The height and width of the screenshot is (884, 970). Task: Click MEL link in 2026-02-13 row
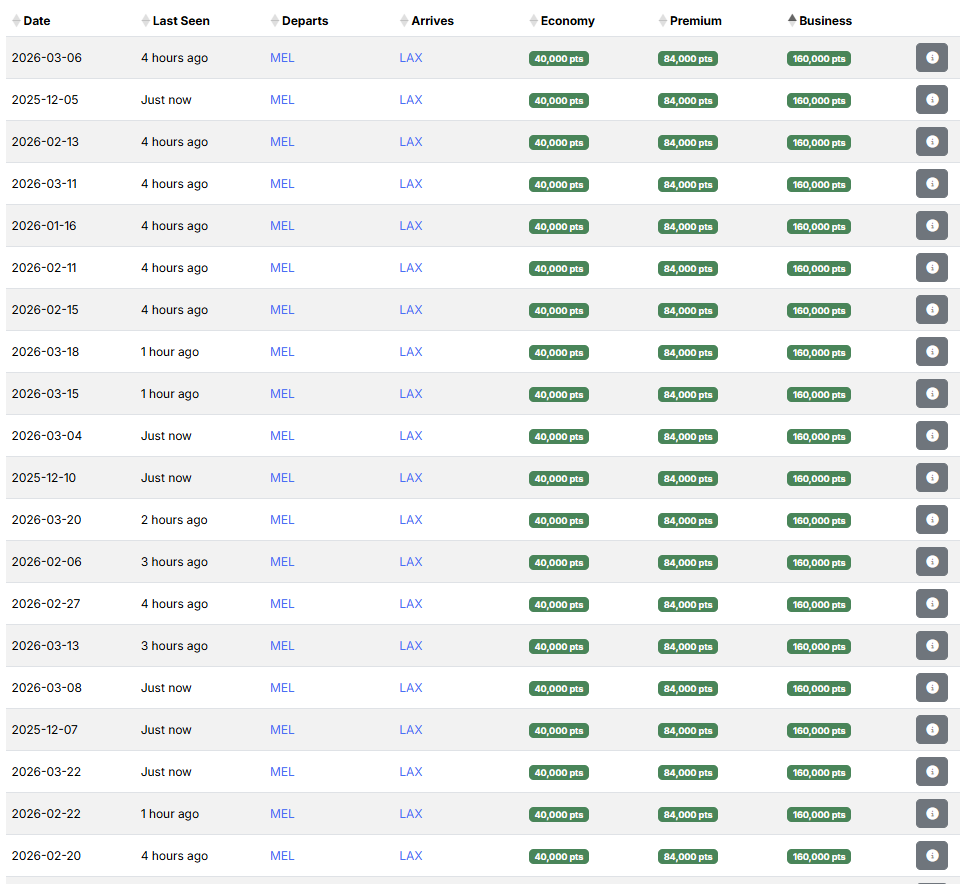tap(282, 142)
